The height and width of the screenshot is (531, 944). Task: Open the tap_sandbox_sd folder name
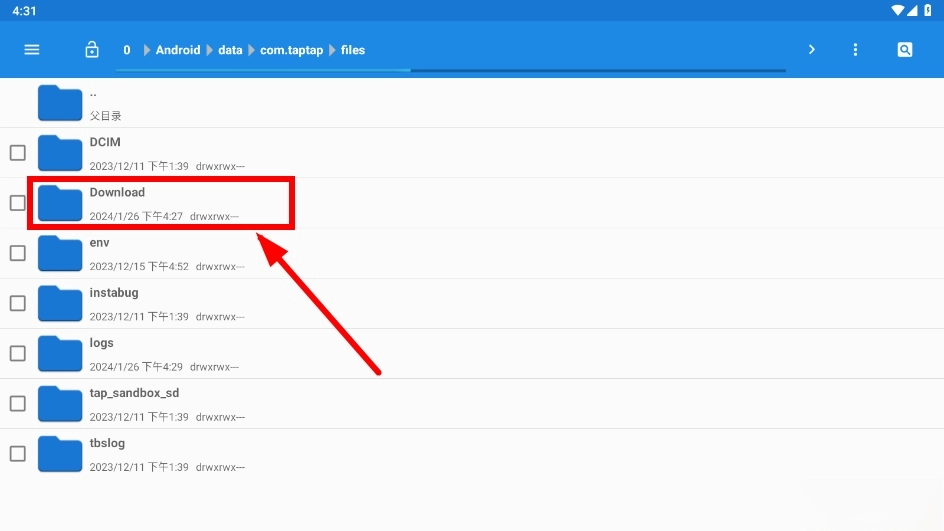pos(134,393)
